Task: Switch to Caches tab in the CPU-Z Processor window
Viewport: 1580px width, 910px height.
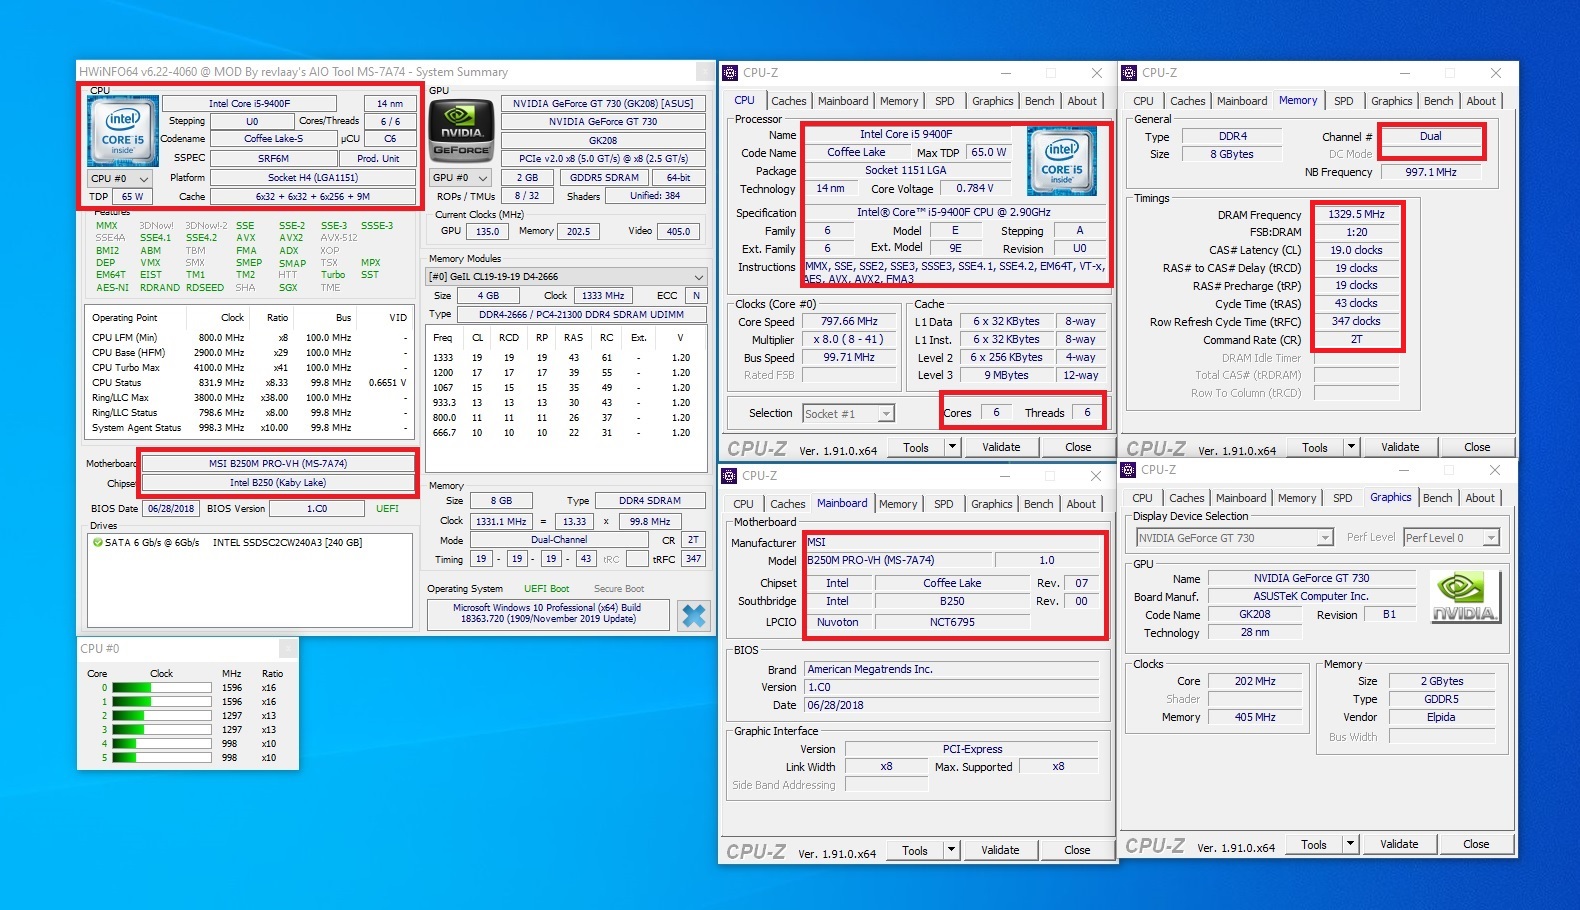Action: click(788, 101)
